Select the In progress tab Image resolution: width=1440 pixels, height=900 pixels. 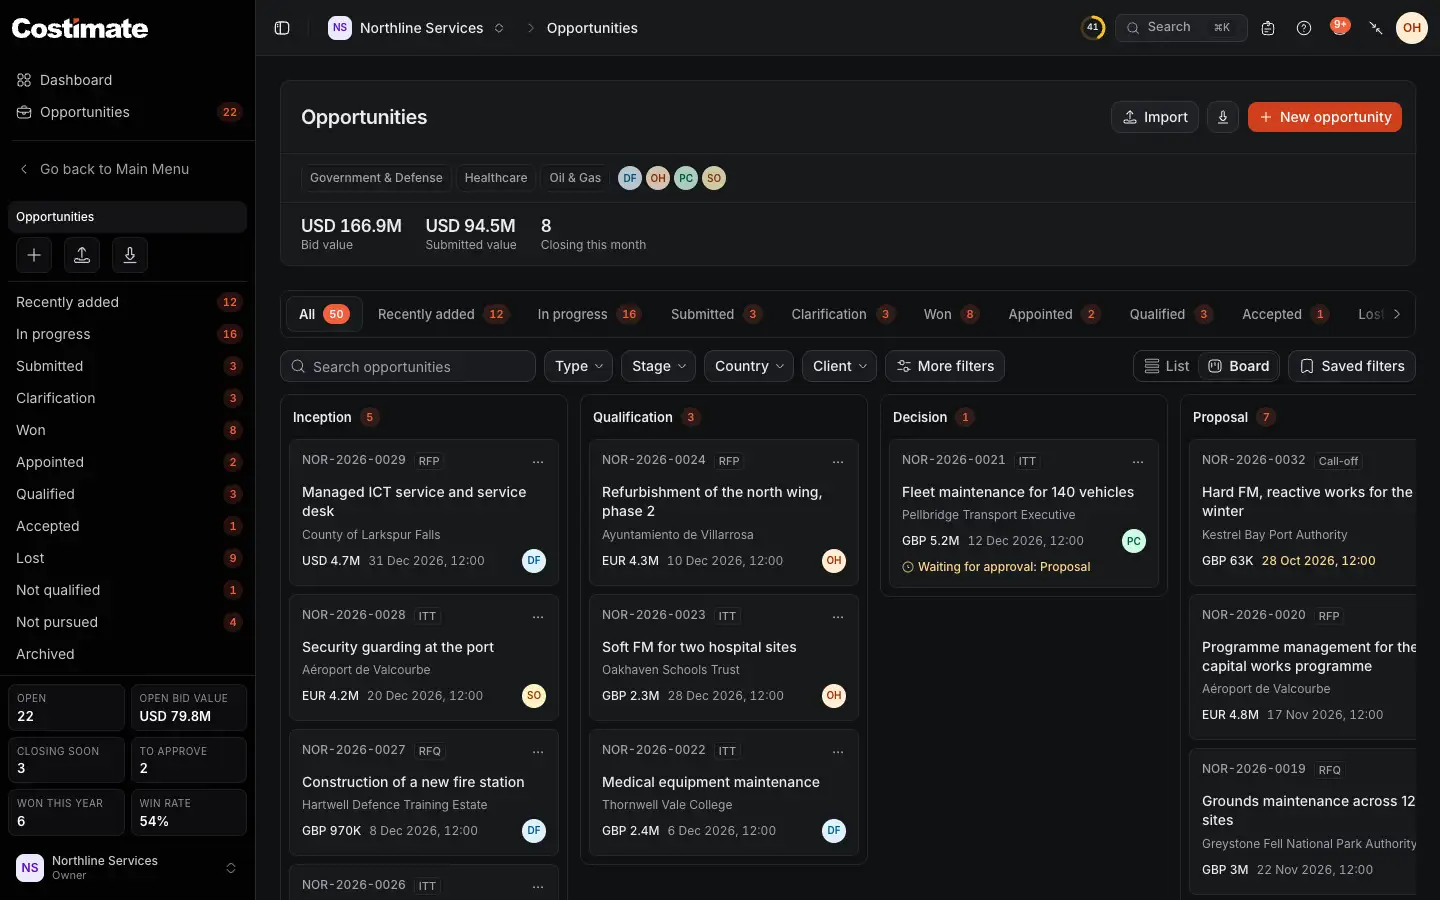point(588,314)
